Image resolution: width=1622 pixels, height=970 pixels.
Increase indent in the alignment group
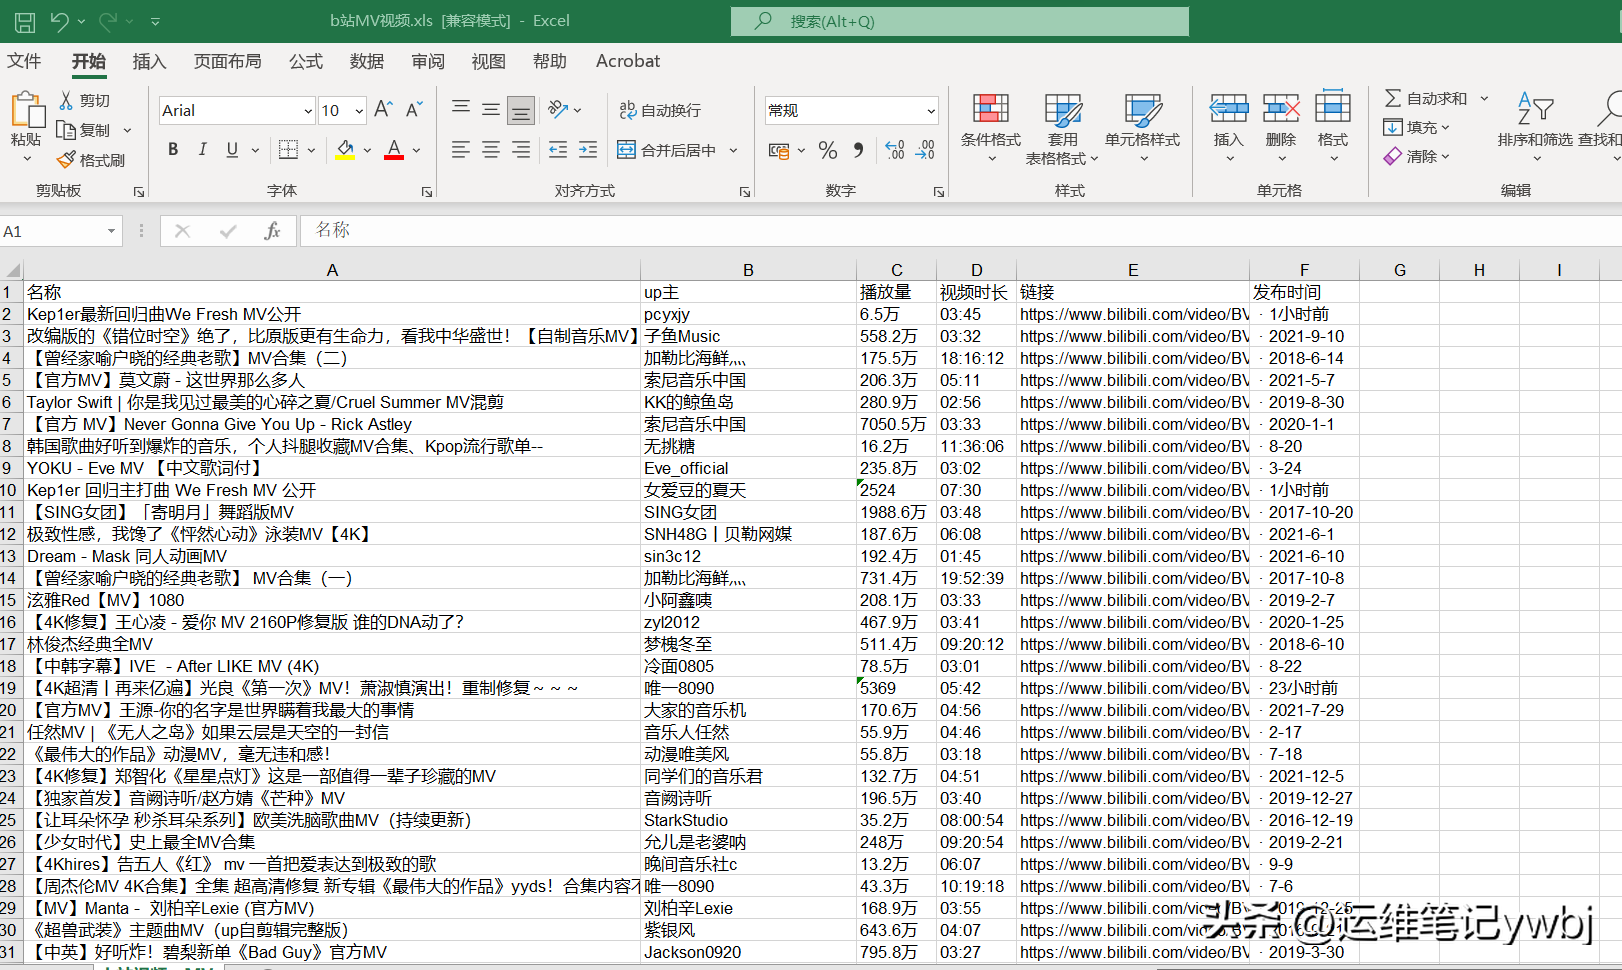pos(588,150)
